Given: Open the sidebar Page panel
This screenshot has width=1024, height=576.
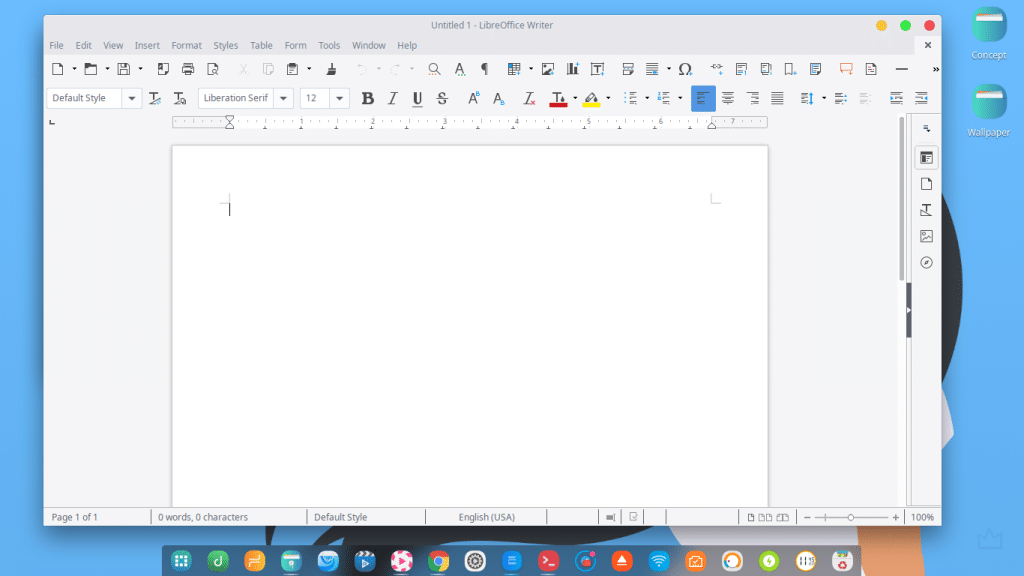Looking at the screenshot, I should 926,184.
